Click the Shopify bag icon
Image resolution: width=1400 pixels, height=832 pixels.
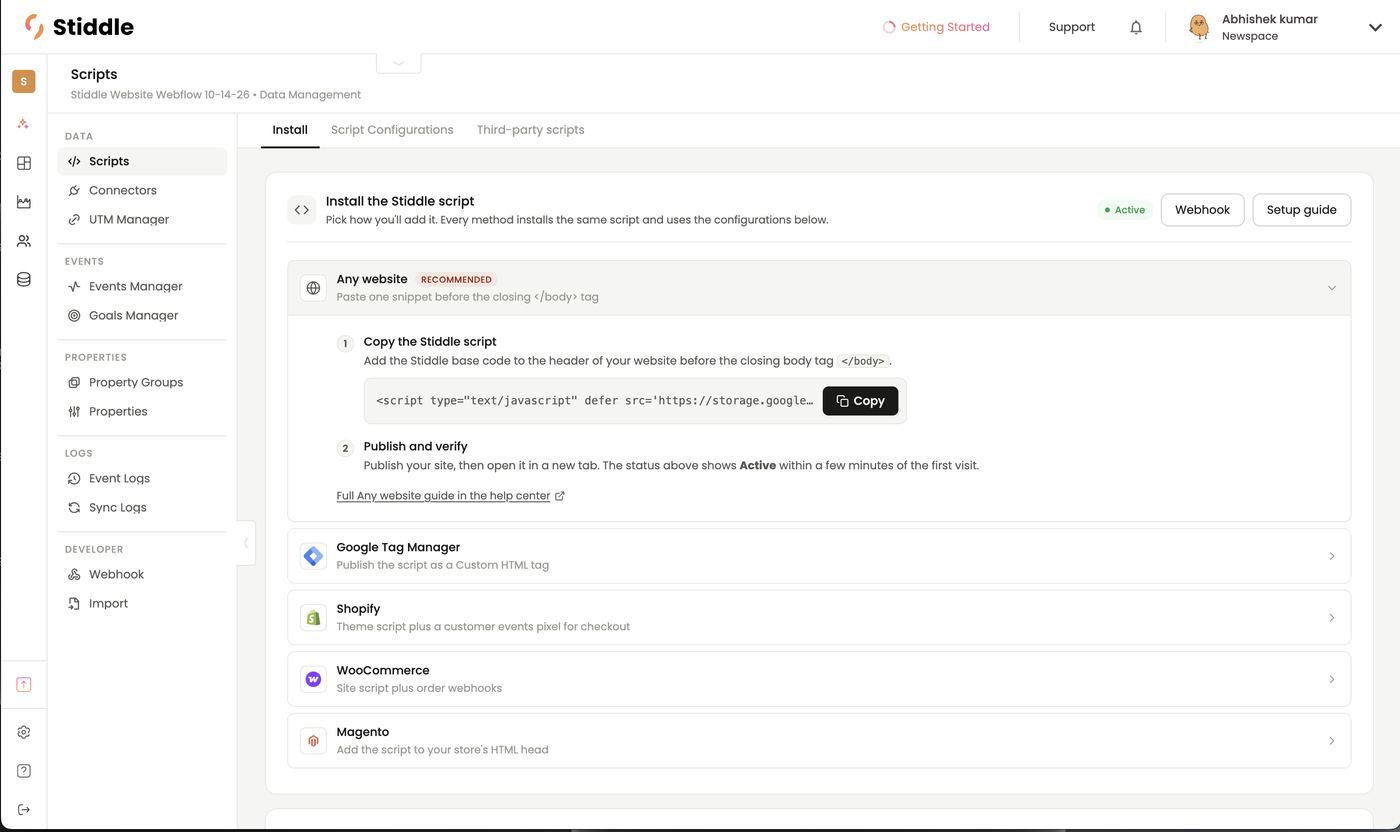(313, 618)
